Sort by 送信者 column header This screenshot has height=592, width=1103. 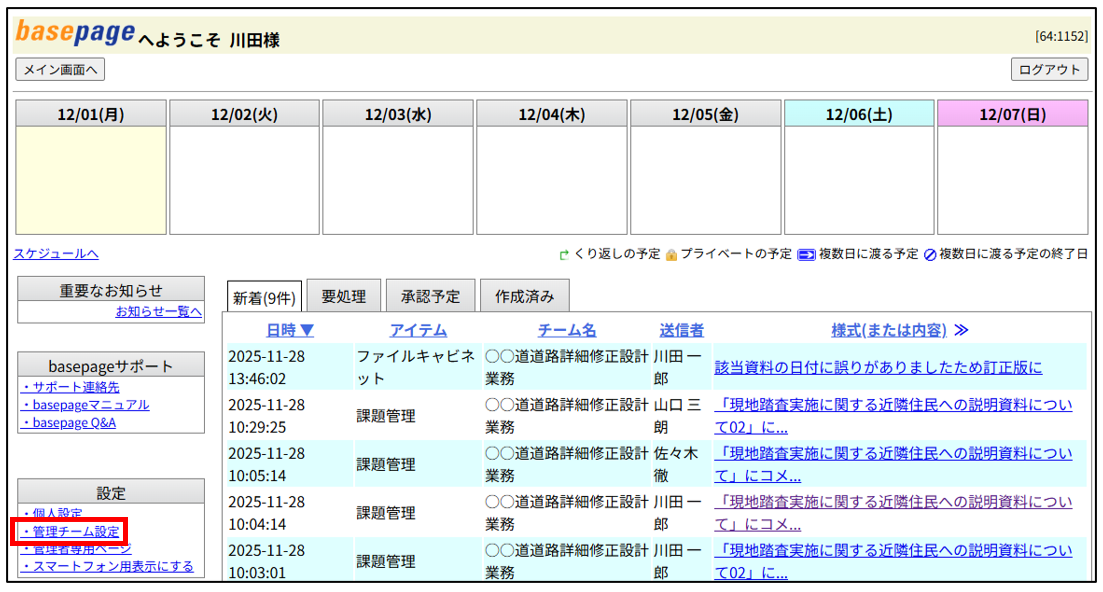(x=681, y=330)
